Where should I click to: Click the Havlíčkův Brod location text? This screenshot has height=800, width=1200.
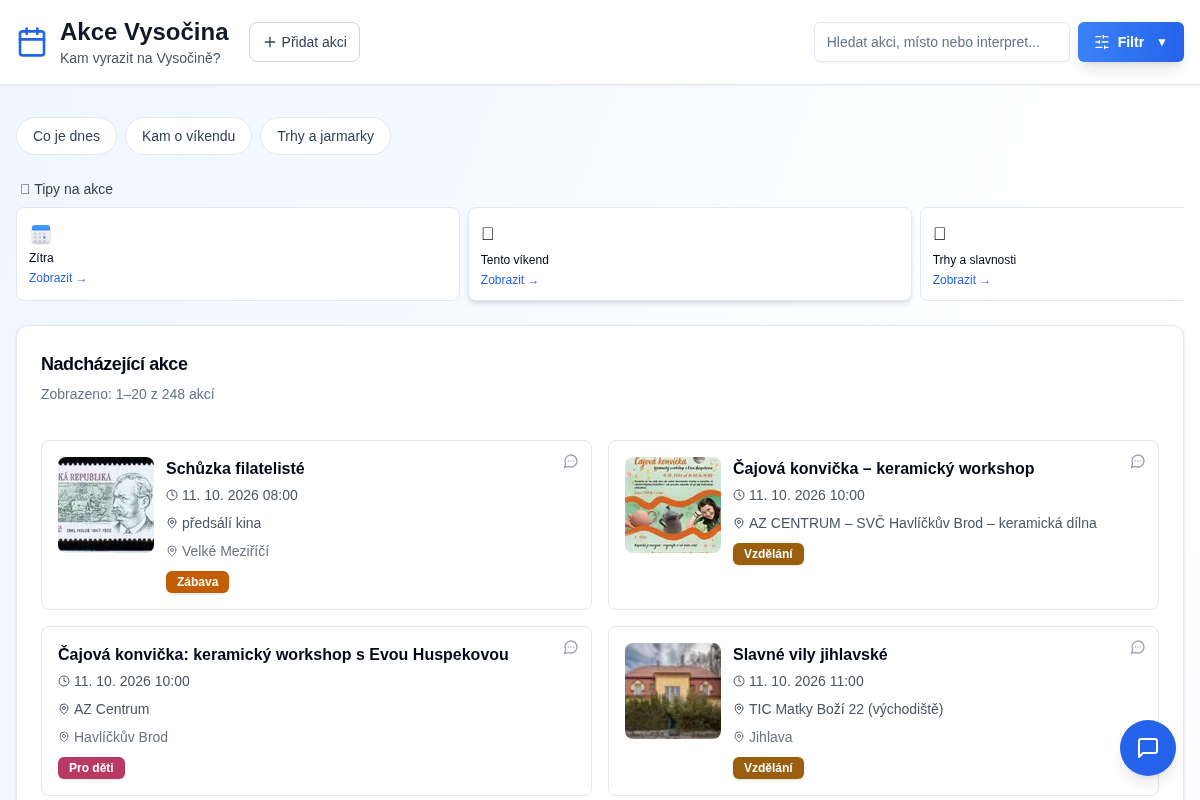121,737
